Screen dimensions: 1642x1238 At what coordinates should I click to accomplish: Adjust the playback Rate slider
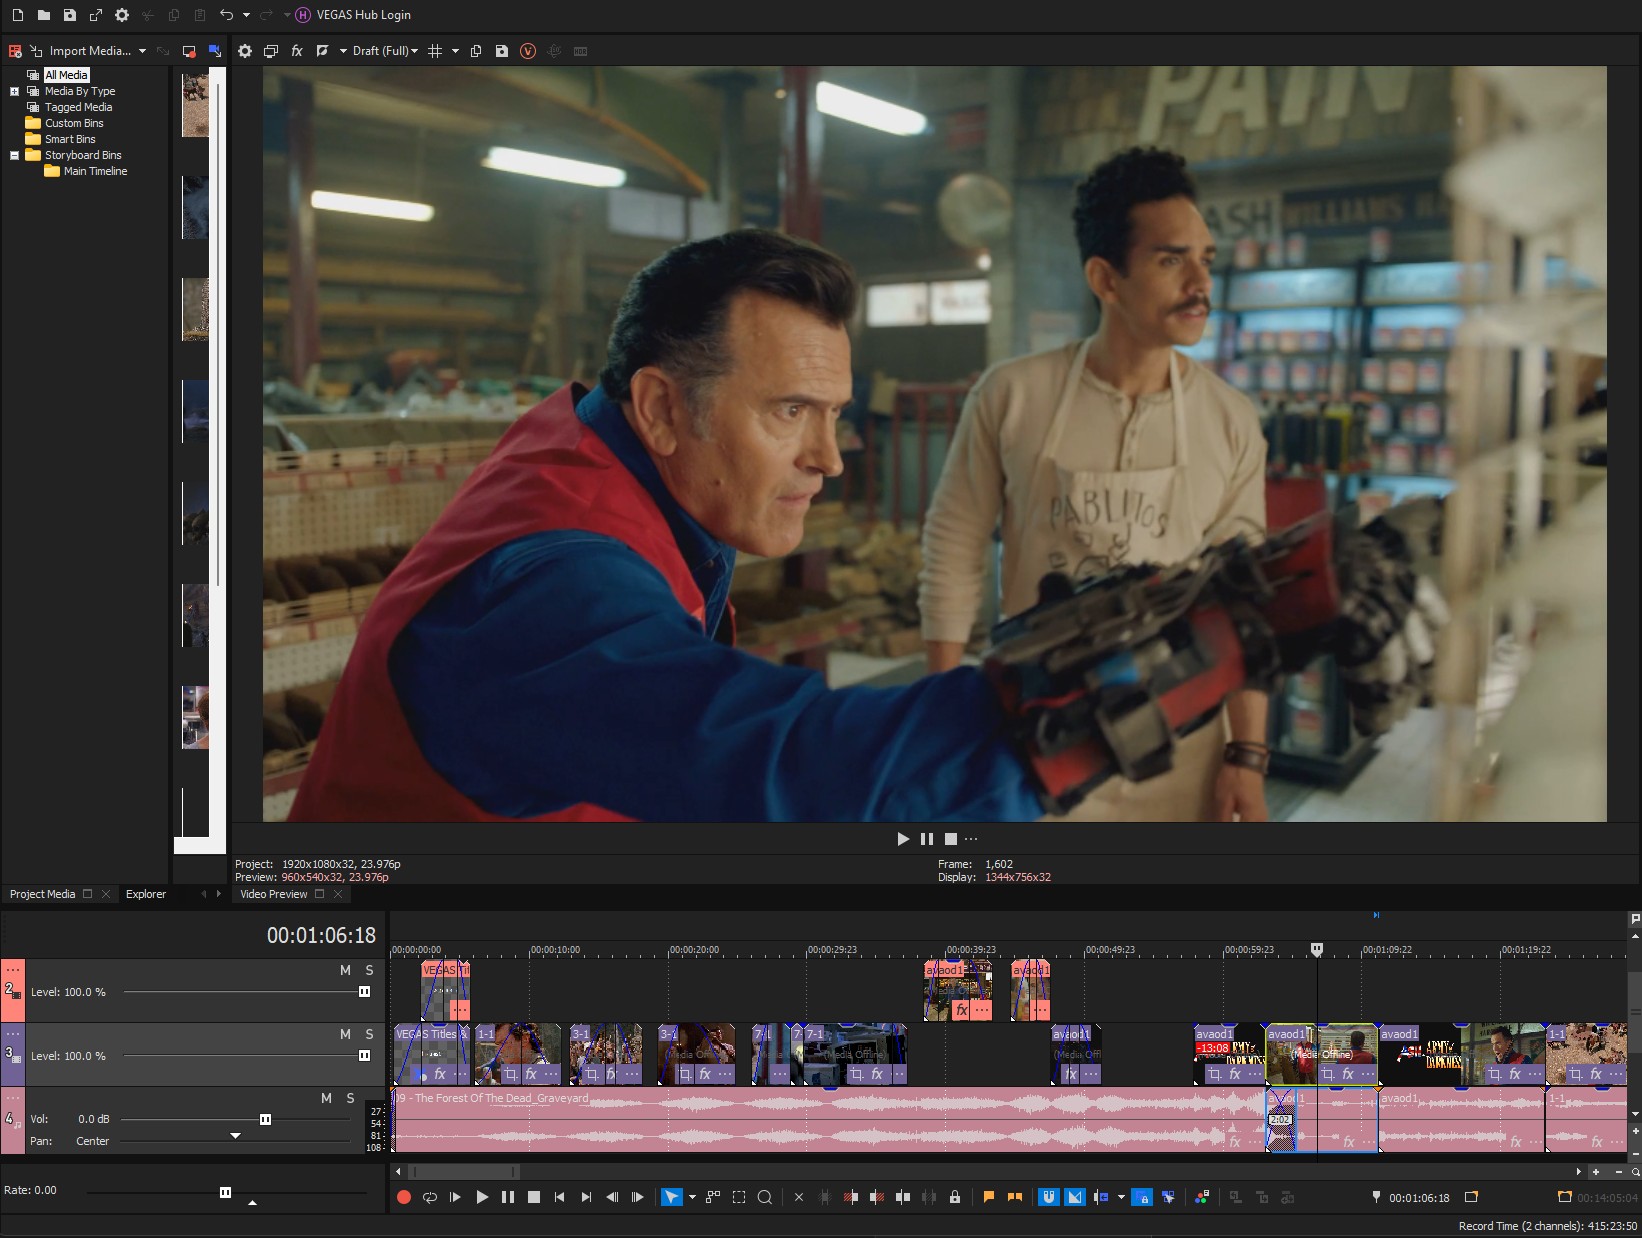225,1192
